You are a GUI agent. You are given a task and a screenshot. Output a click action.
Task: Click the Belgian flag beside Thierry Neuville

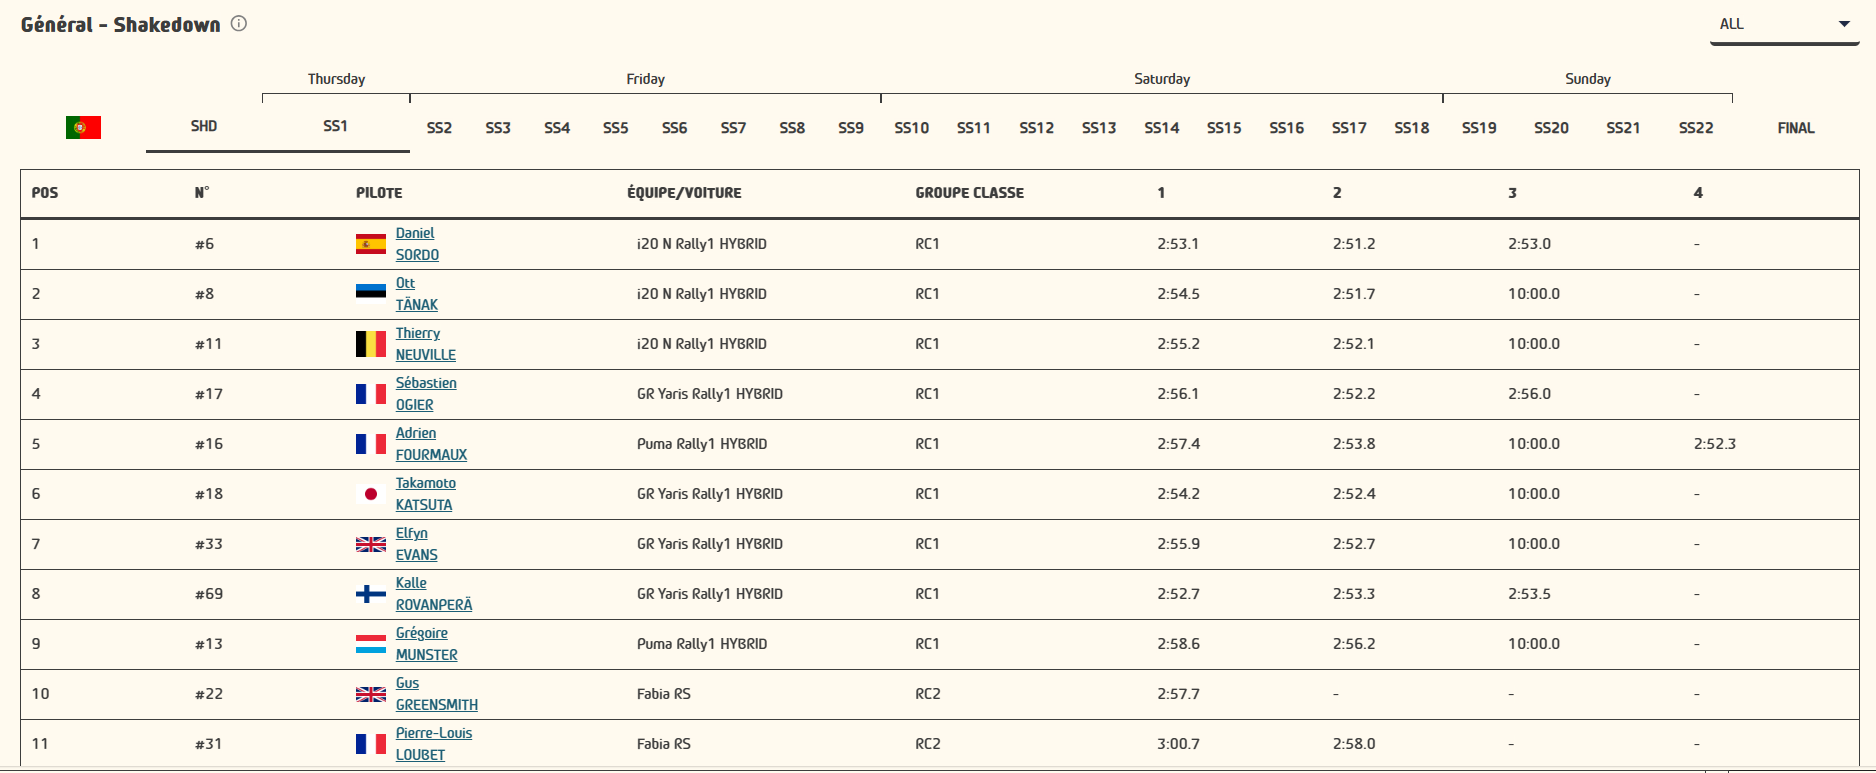pos(370,344)
